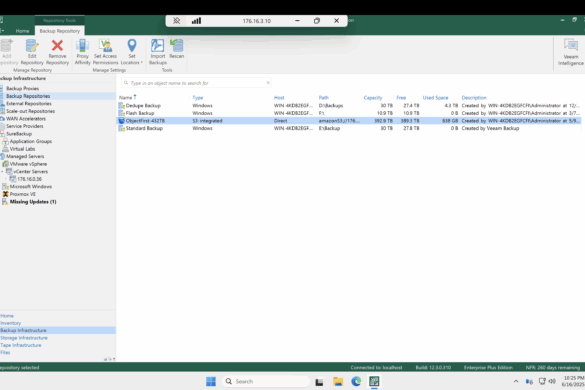The image size is (585, 390).
Task: Select the Dedupe Backup repository row
Action: (x=349, y=106)
